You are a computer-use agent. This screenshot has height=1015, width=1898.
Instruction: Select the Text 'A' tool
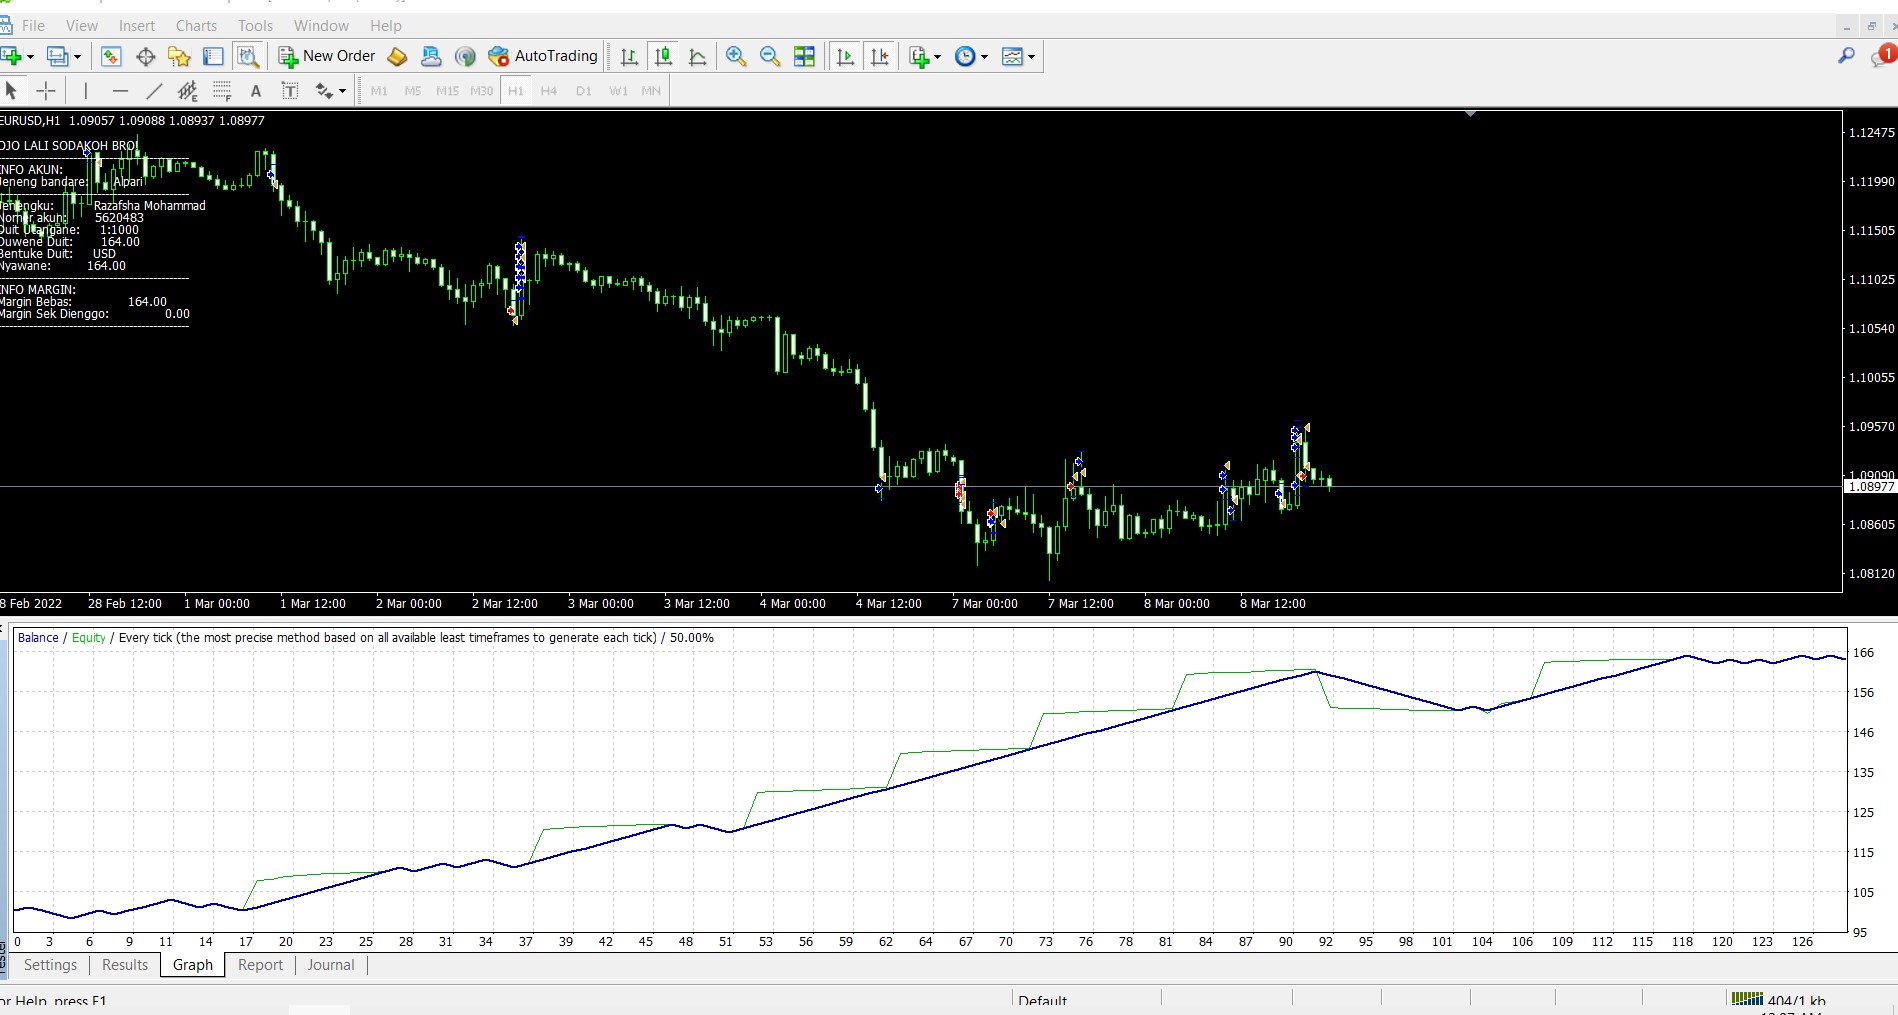pos(256,91)
